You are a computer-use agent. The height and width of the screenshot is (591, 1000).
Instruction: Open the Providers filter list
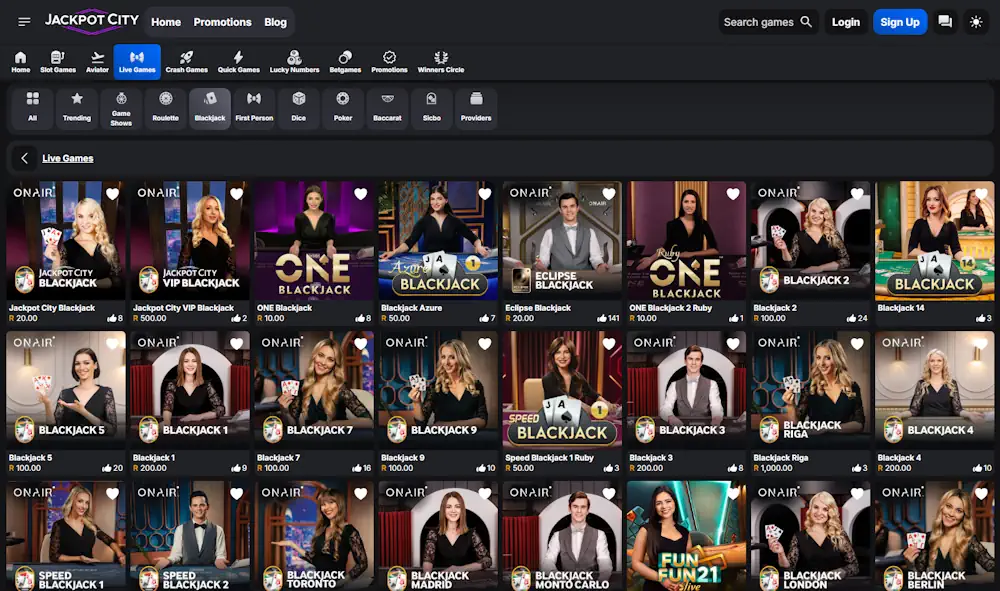[x=476, y=108]
